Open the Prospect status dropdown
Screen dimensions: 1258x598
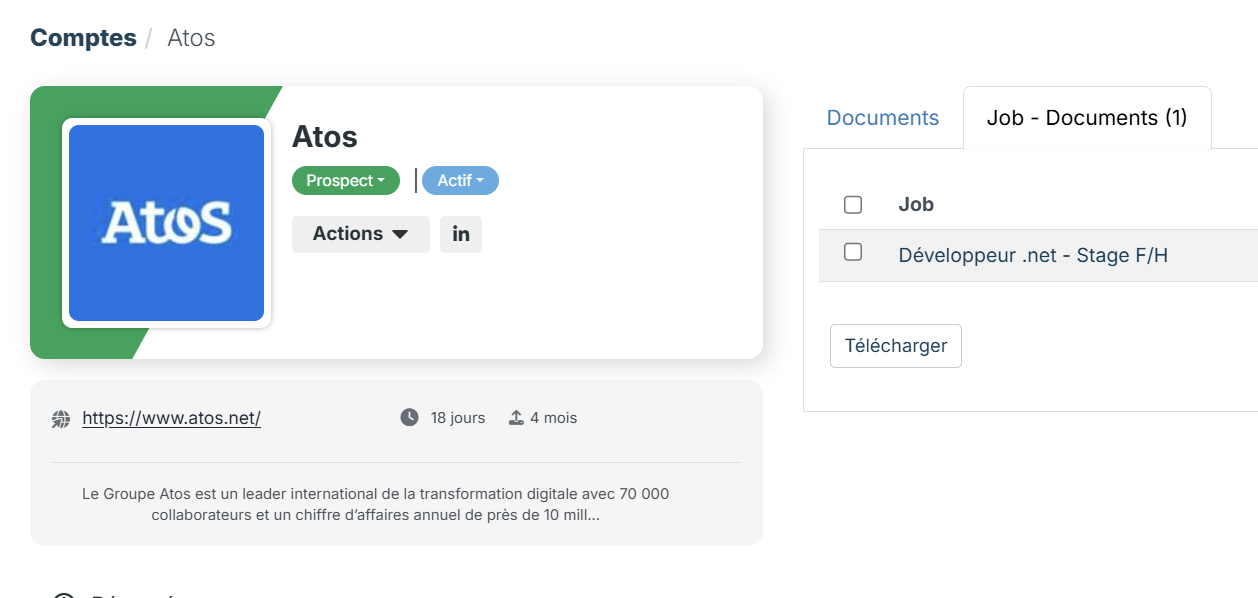click(x=346, y=181)
